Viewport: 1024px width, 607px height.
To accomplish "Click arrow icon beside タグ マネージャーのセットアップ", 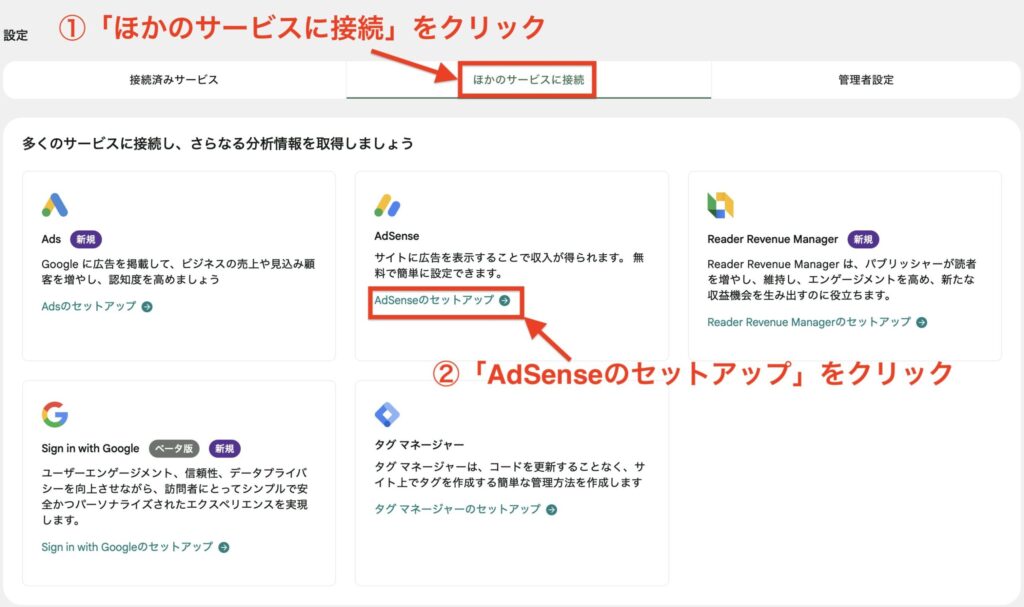I will (552, 510).
